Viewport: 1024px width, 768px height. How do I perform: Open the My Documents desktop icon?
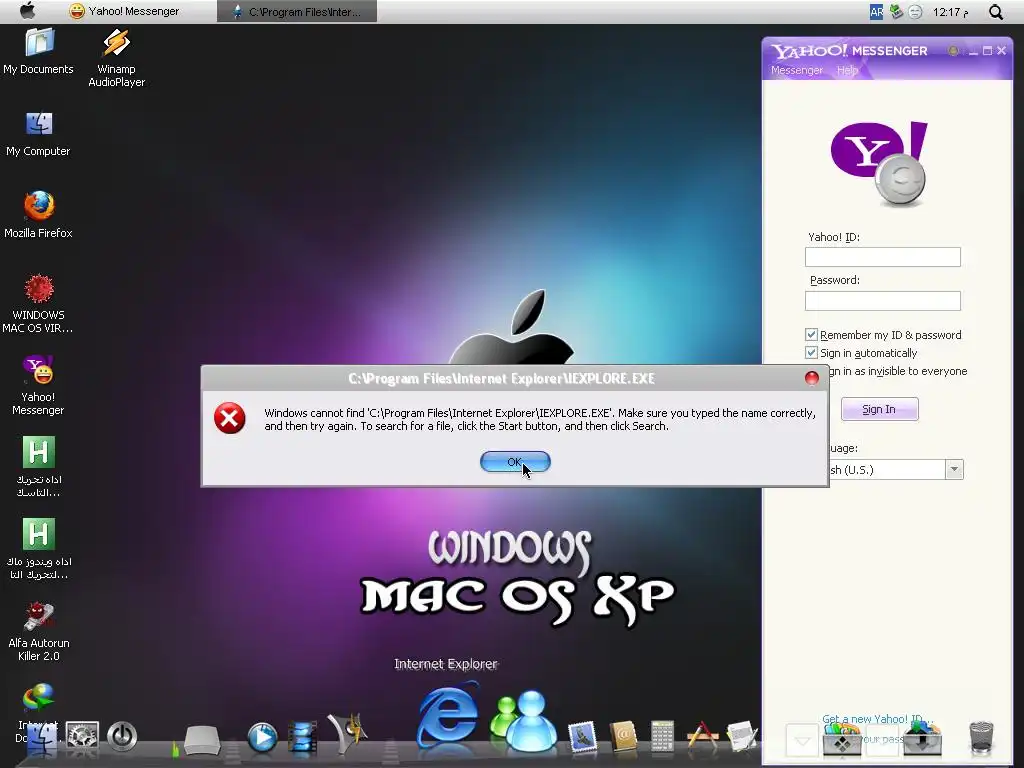pos(39,51)
